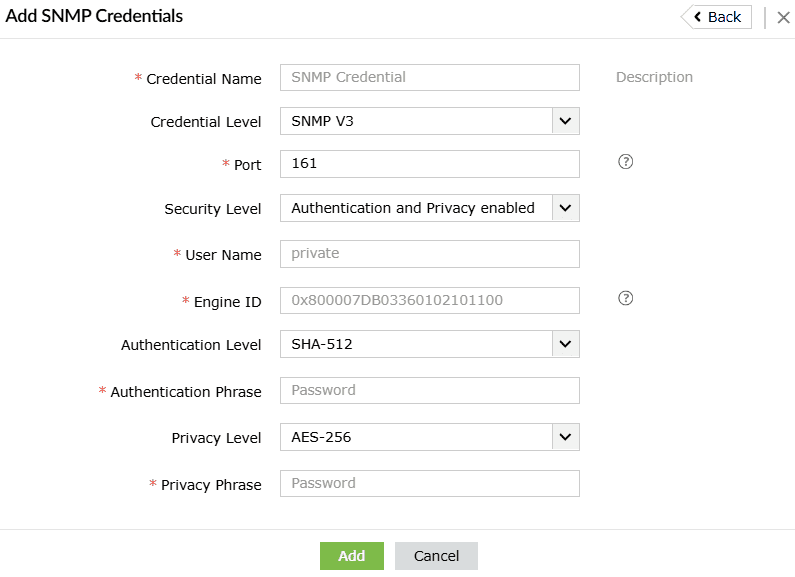Click the Port number field
The width and height of the screenshot is (795, 577).
coord(429,163)
